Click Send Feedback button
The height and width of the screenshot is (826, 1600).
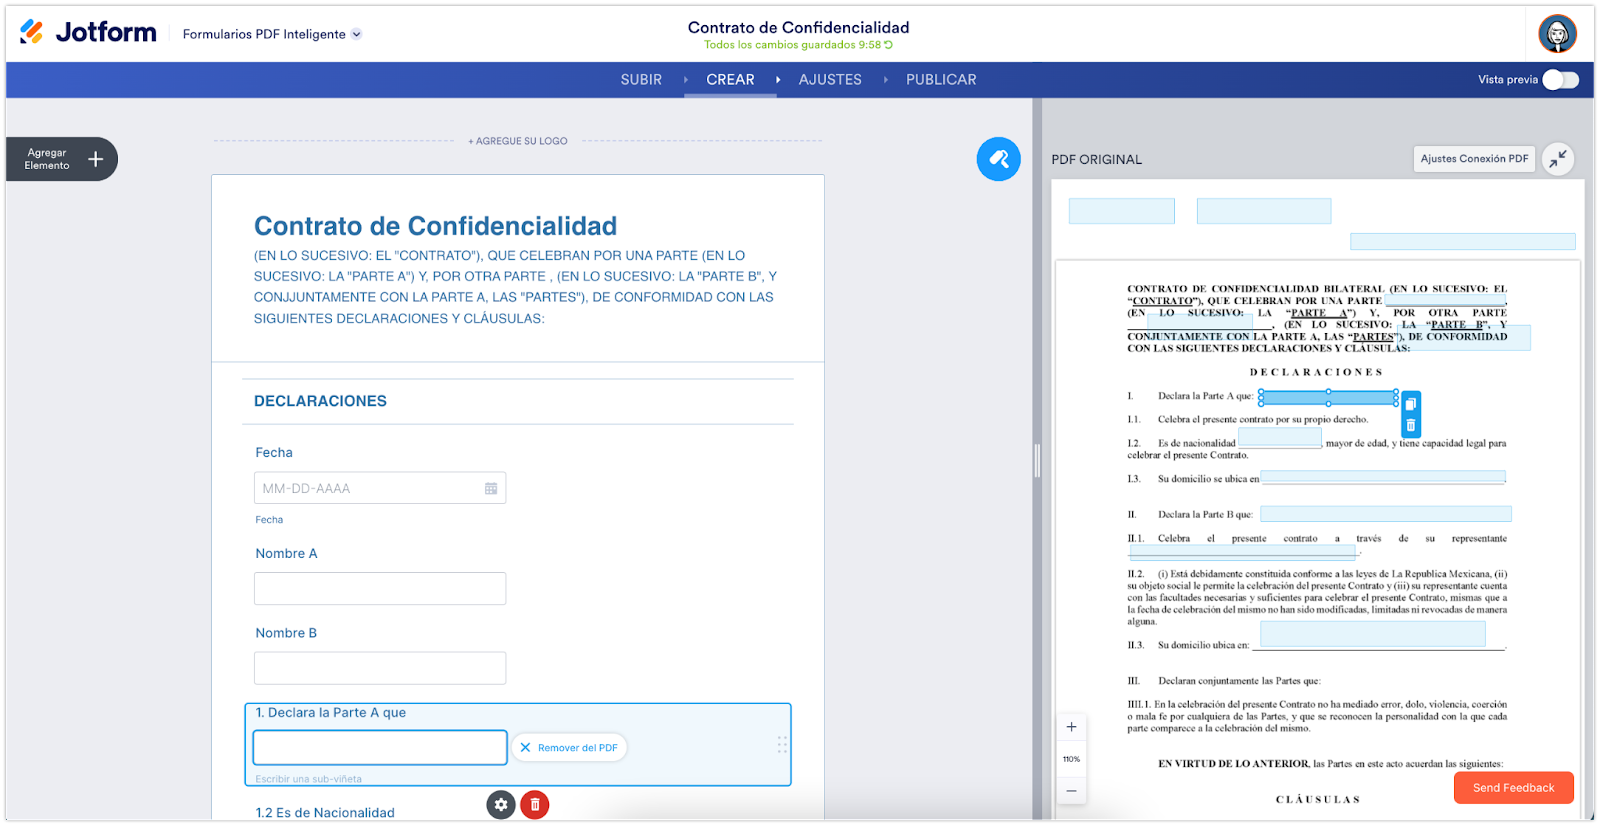pyautogui.click(x=1513, y=788)
